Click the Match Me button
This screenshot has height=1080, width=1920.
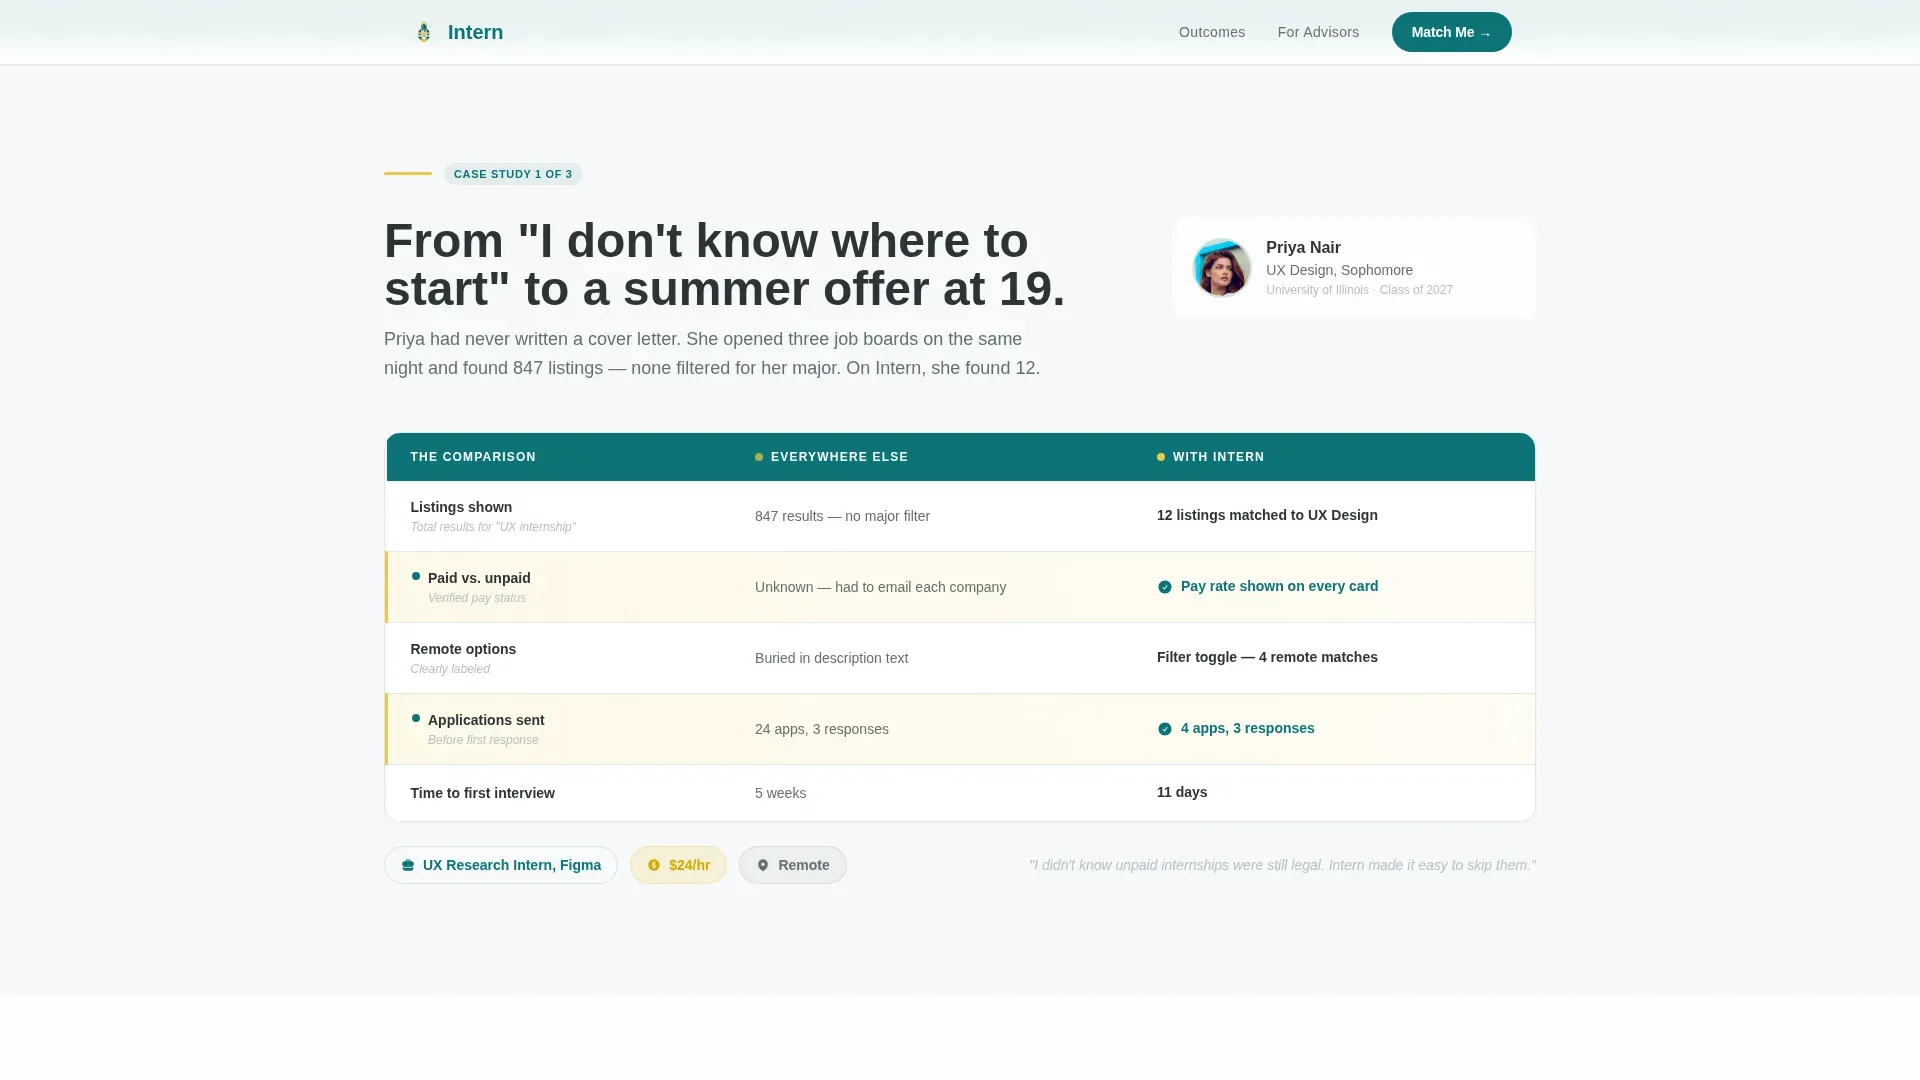point(1451,32)
